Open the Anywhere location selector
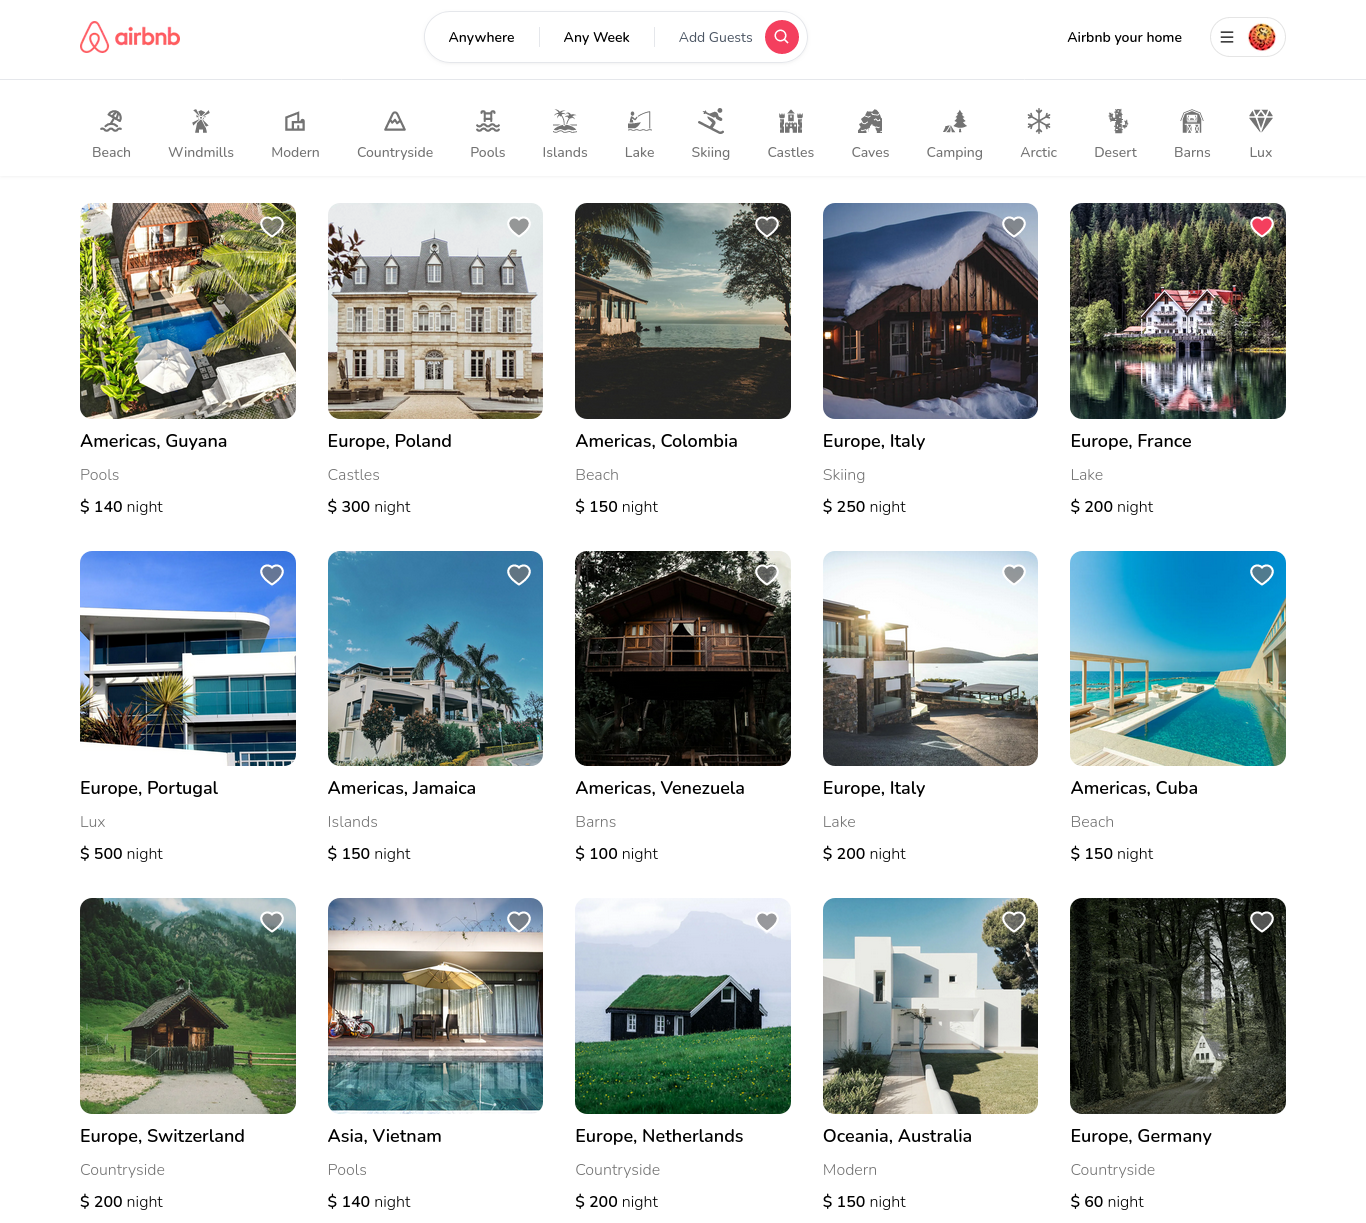 tap(481, 37)
